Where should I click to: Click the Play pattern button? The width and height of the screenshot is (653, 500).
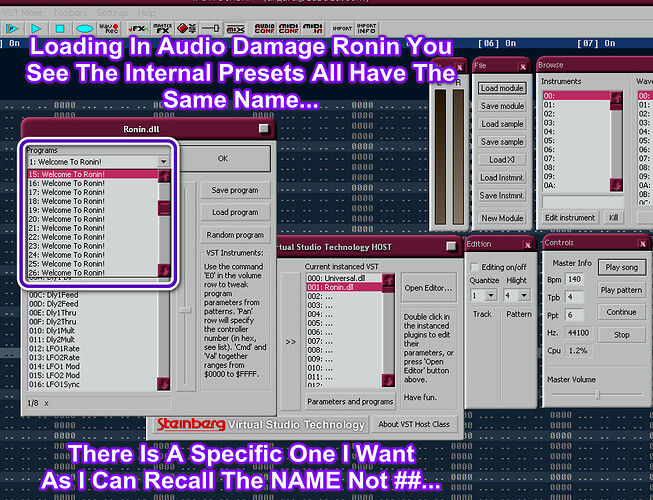pyautogui.click(x=621, y=290)
